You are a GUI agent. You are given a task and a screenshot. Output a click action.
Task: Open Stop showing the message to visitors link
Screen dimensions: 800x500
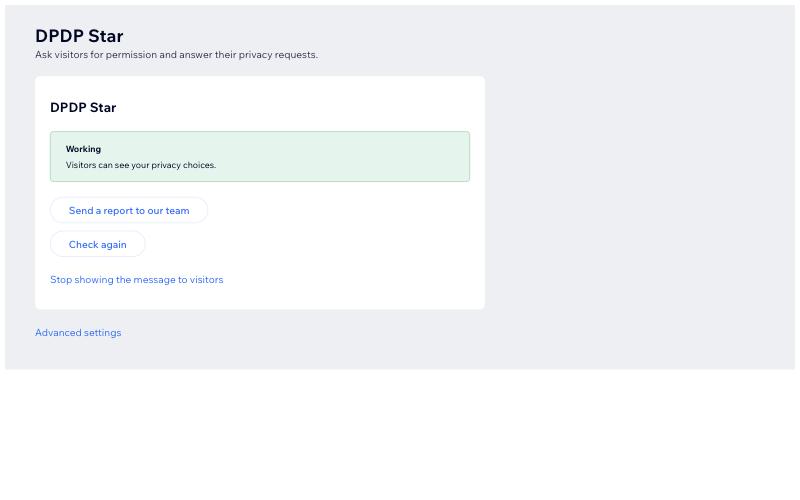[x=137, y=280]
